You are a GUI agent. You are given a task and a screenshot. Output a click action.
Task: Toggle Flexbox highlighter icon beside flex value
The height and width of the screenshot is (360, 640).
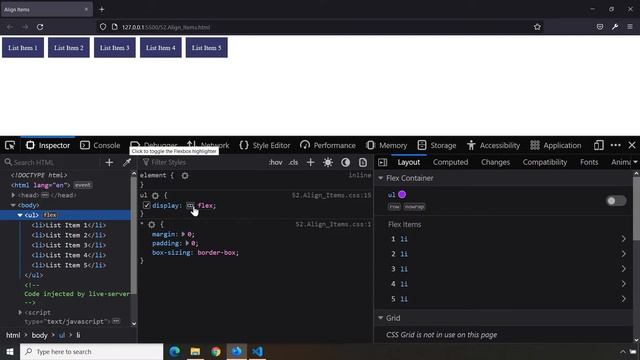(x=190, y=206)
